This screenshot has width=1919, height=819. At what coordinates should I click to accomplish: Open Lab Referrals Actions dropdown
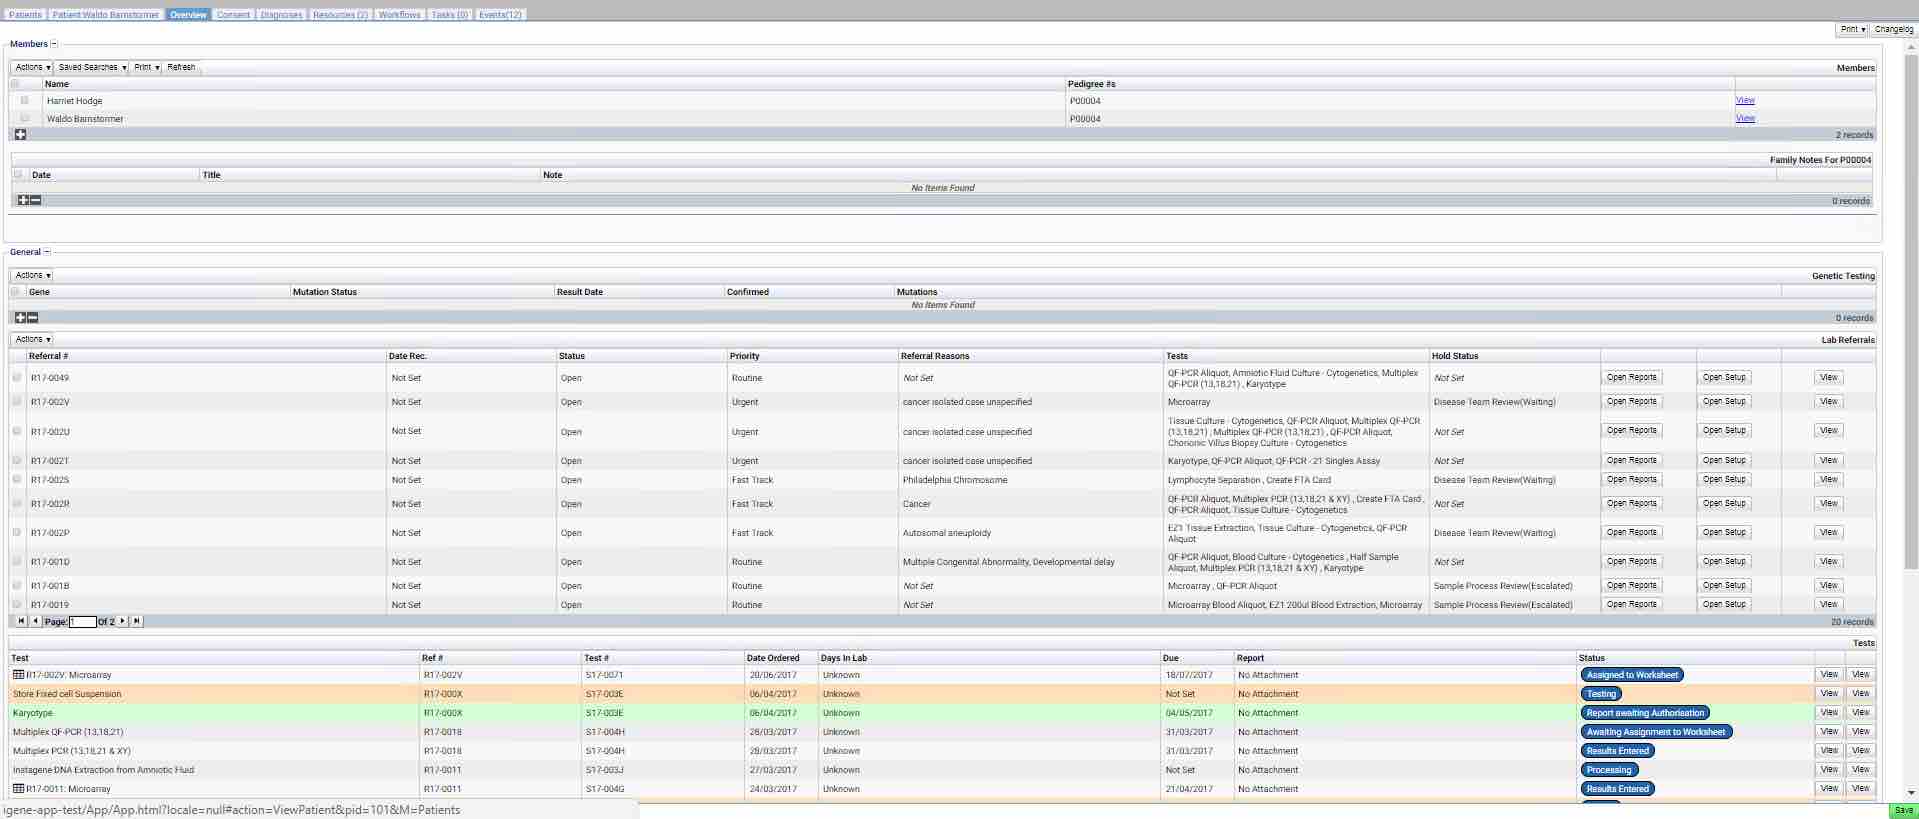click(x=32, y=339)
